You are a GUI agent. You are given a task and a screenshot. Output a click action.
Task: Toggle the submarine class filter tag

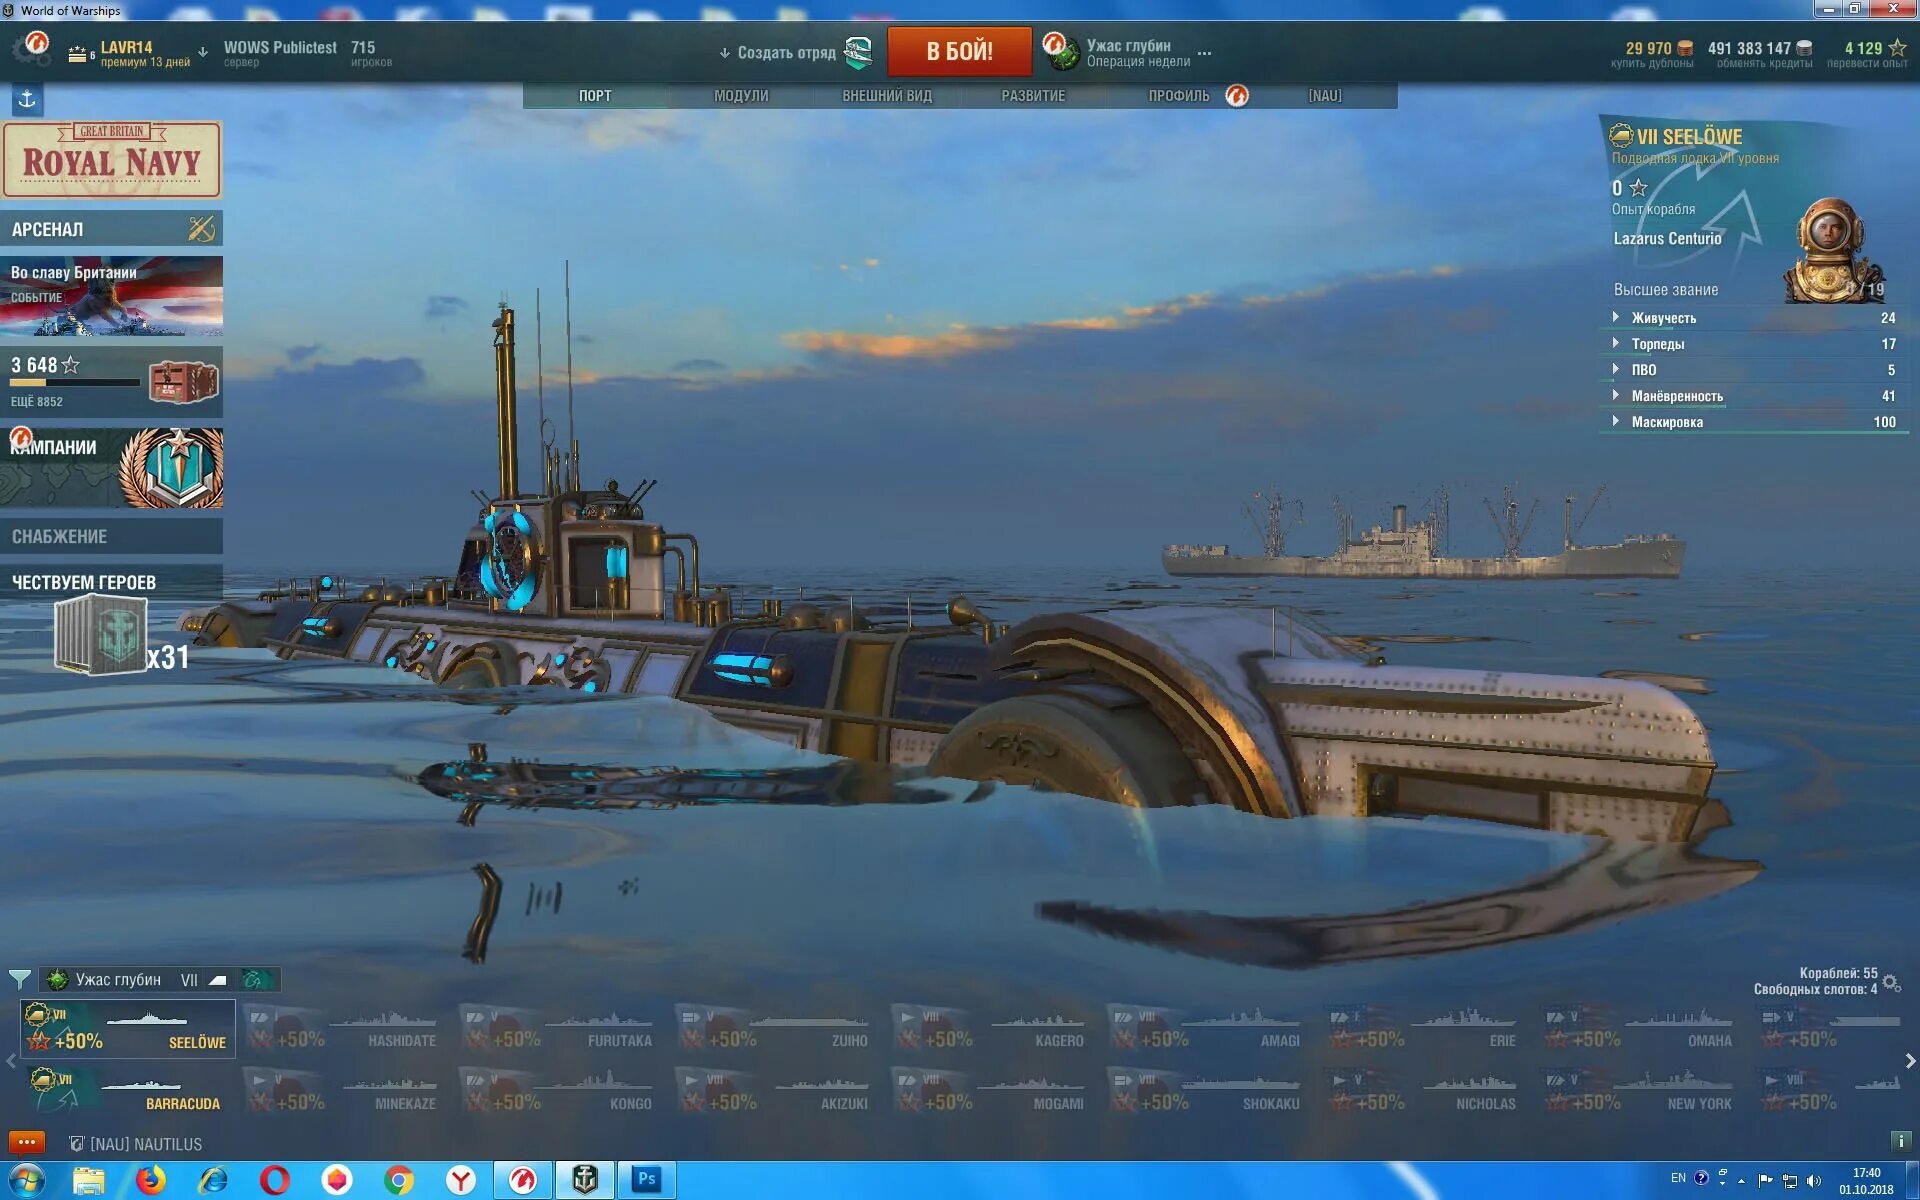click(219, 980)
